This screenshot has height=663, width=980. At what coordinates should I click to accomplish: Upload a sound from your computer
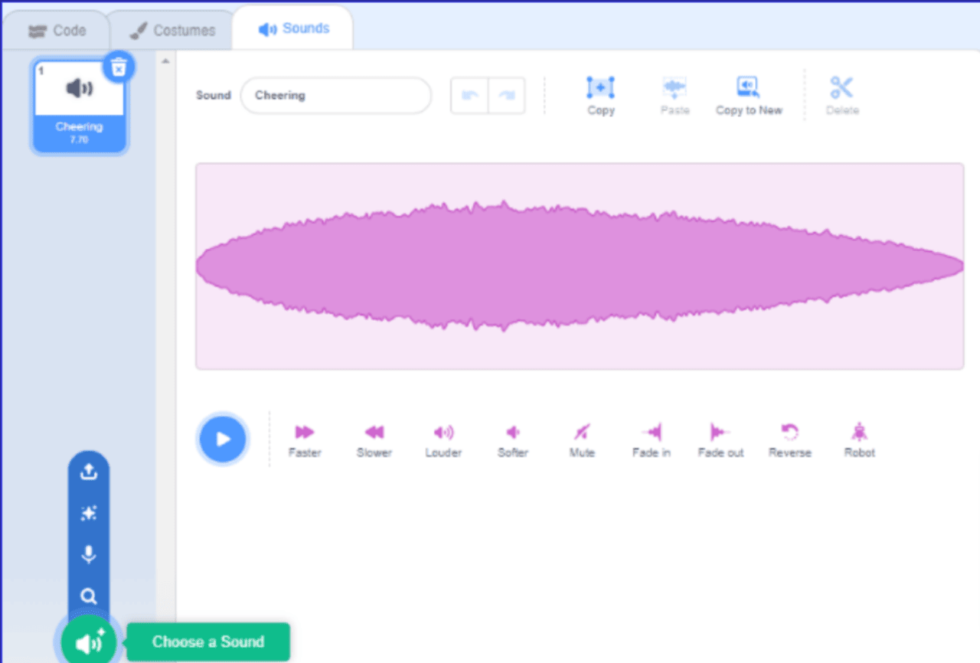click(x=88, y=471)
